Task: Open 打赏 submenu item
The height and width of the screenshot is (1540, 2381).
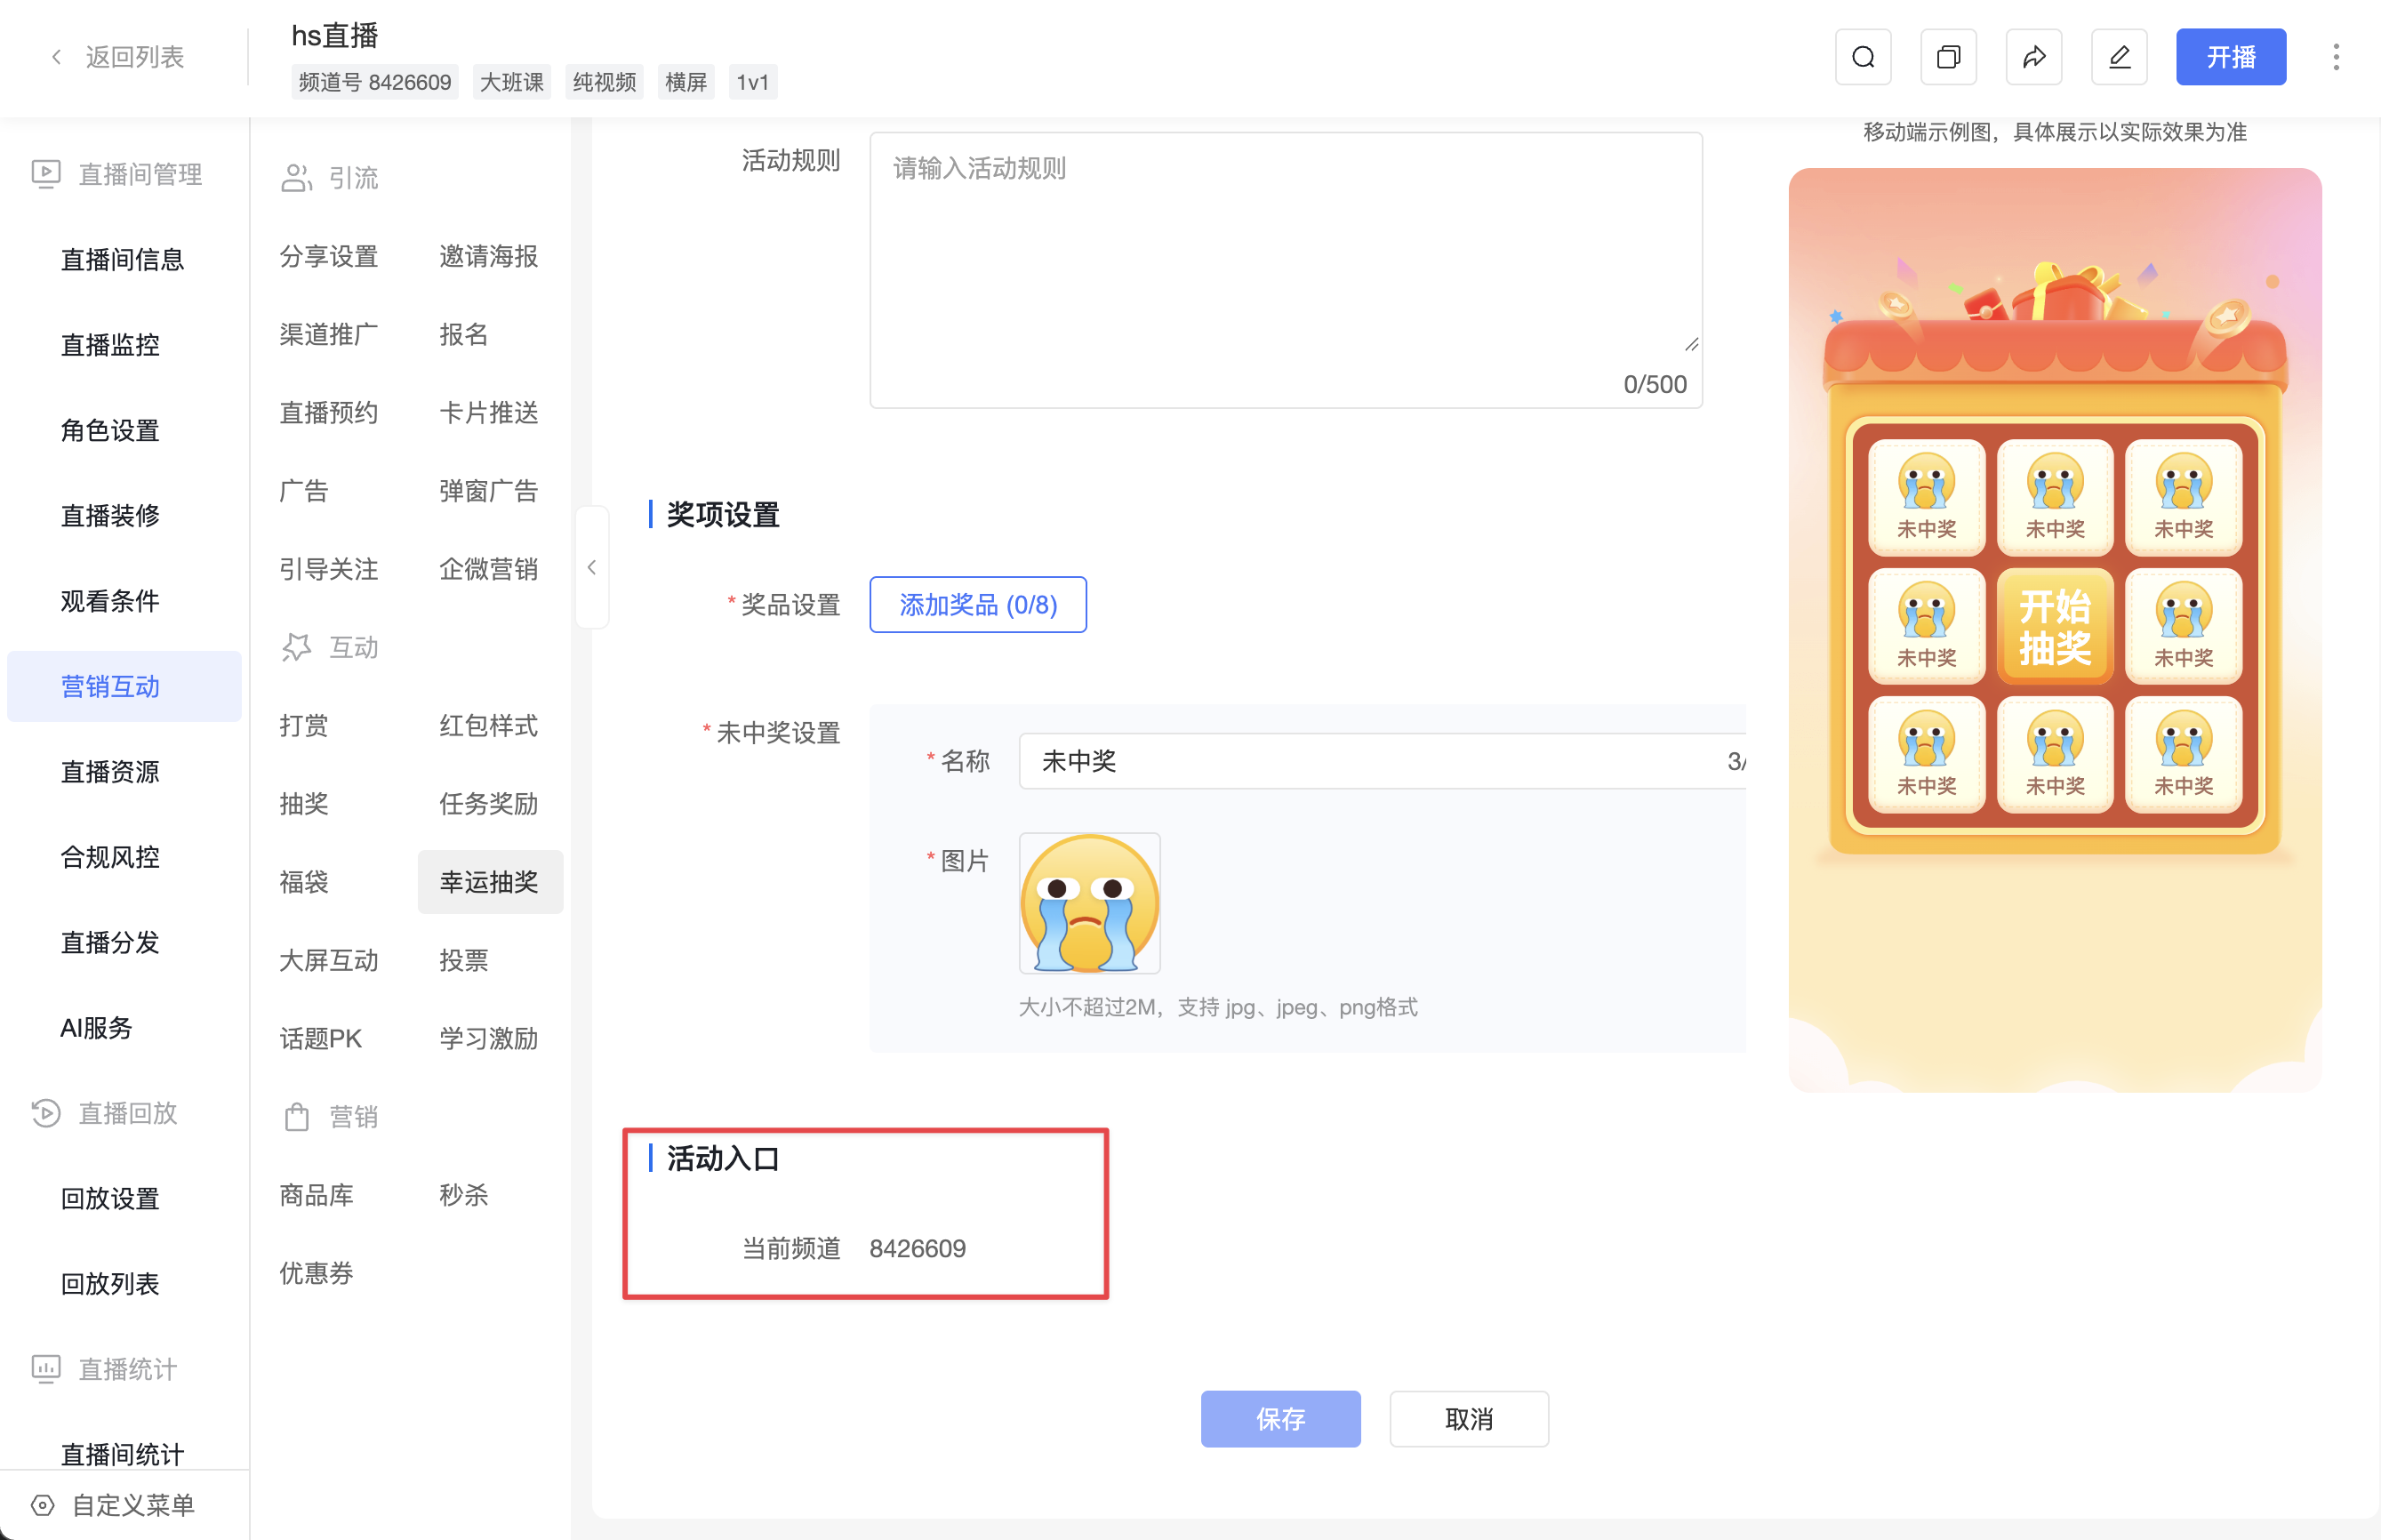Action: point(304,726)
